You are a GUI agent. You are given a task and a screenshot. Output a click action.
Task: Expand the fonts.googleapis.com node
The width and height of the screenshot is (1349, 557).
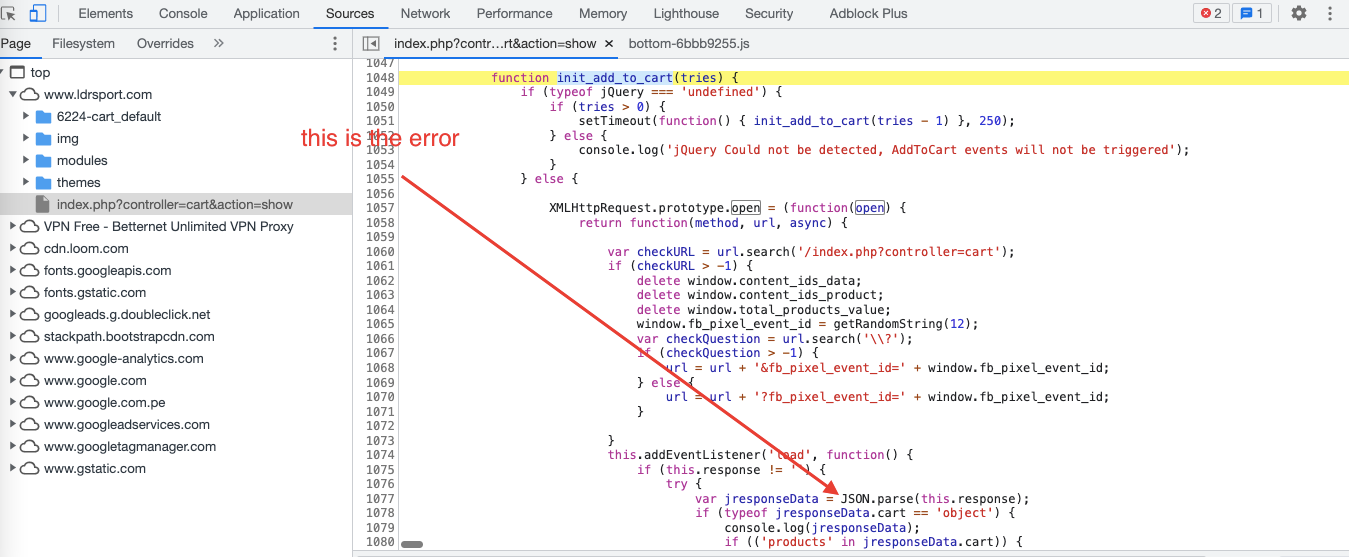(13, 270)
